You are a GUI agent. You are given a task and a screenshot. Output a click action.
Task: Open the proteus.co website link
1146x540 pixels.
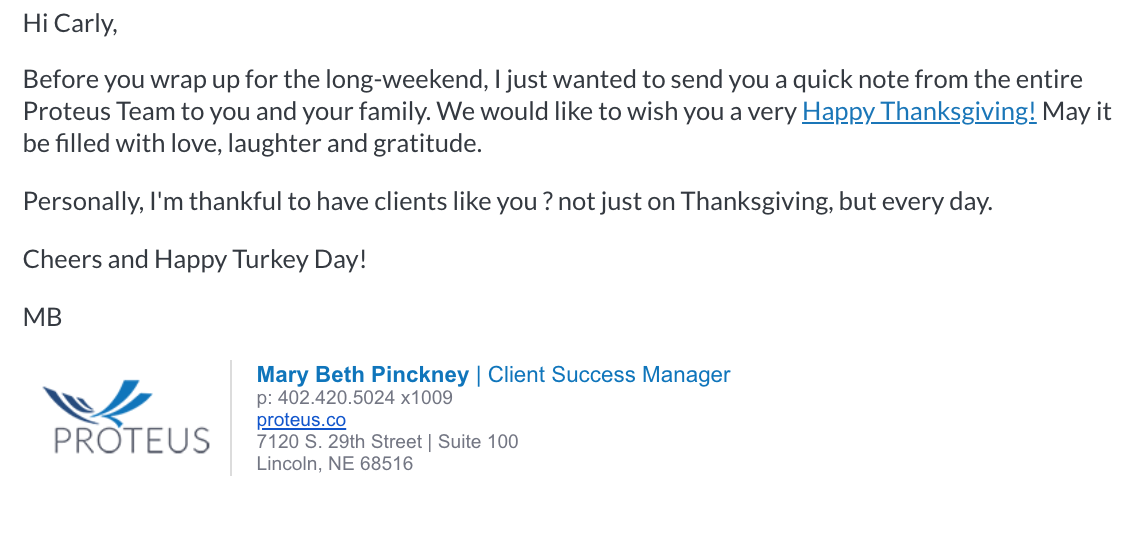pyautogui.click(x=301, y=420)
